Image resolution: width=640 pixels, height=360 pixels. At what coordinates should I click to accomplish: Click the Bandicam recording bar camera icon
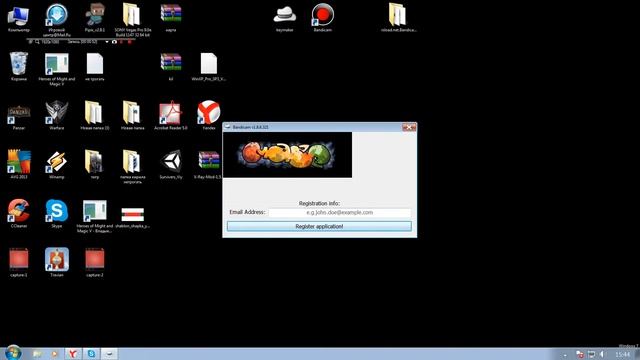(114, 42)
